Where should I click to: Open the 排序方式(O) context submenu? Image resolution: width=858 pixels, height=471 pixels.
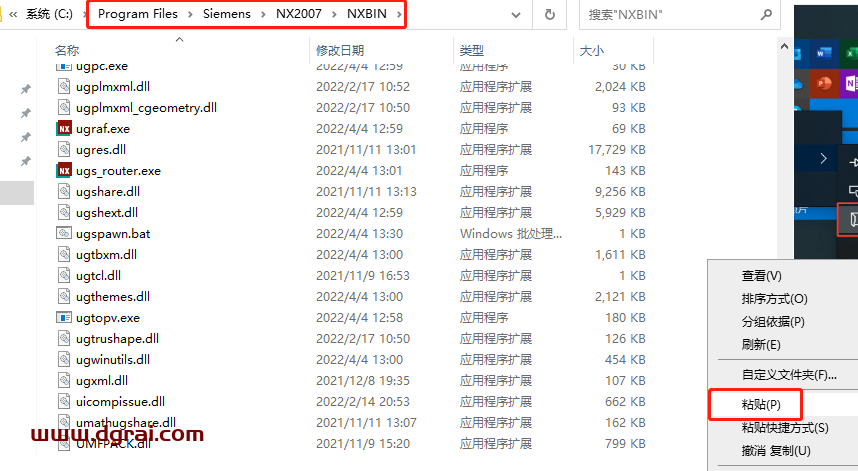click(x=774, y=299)
